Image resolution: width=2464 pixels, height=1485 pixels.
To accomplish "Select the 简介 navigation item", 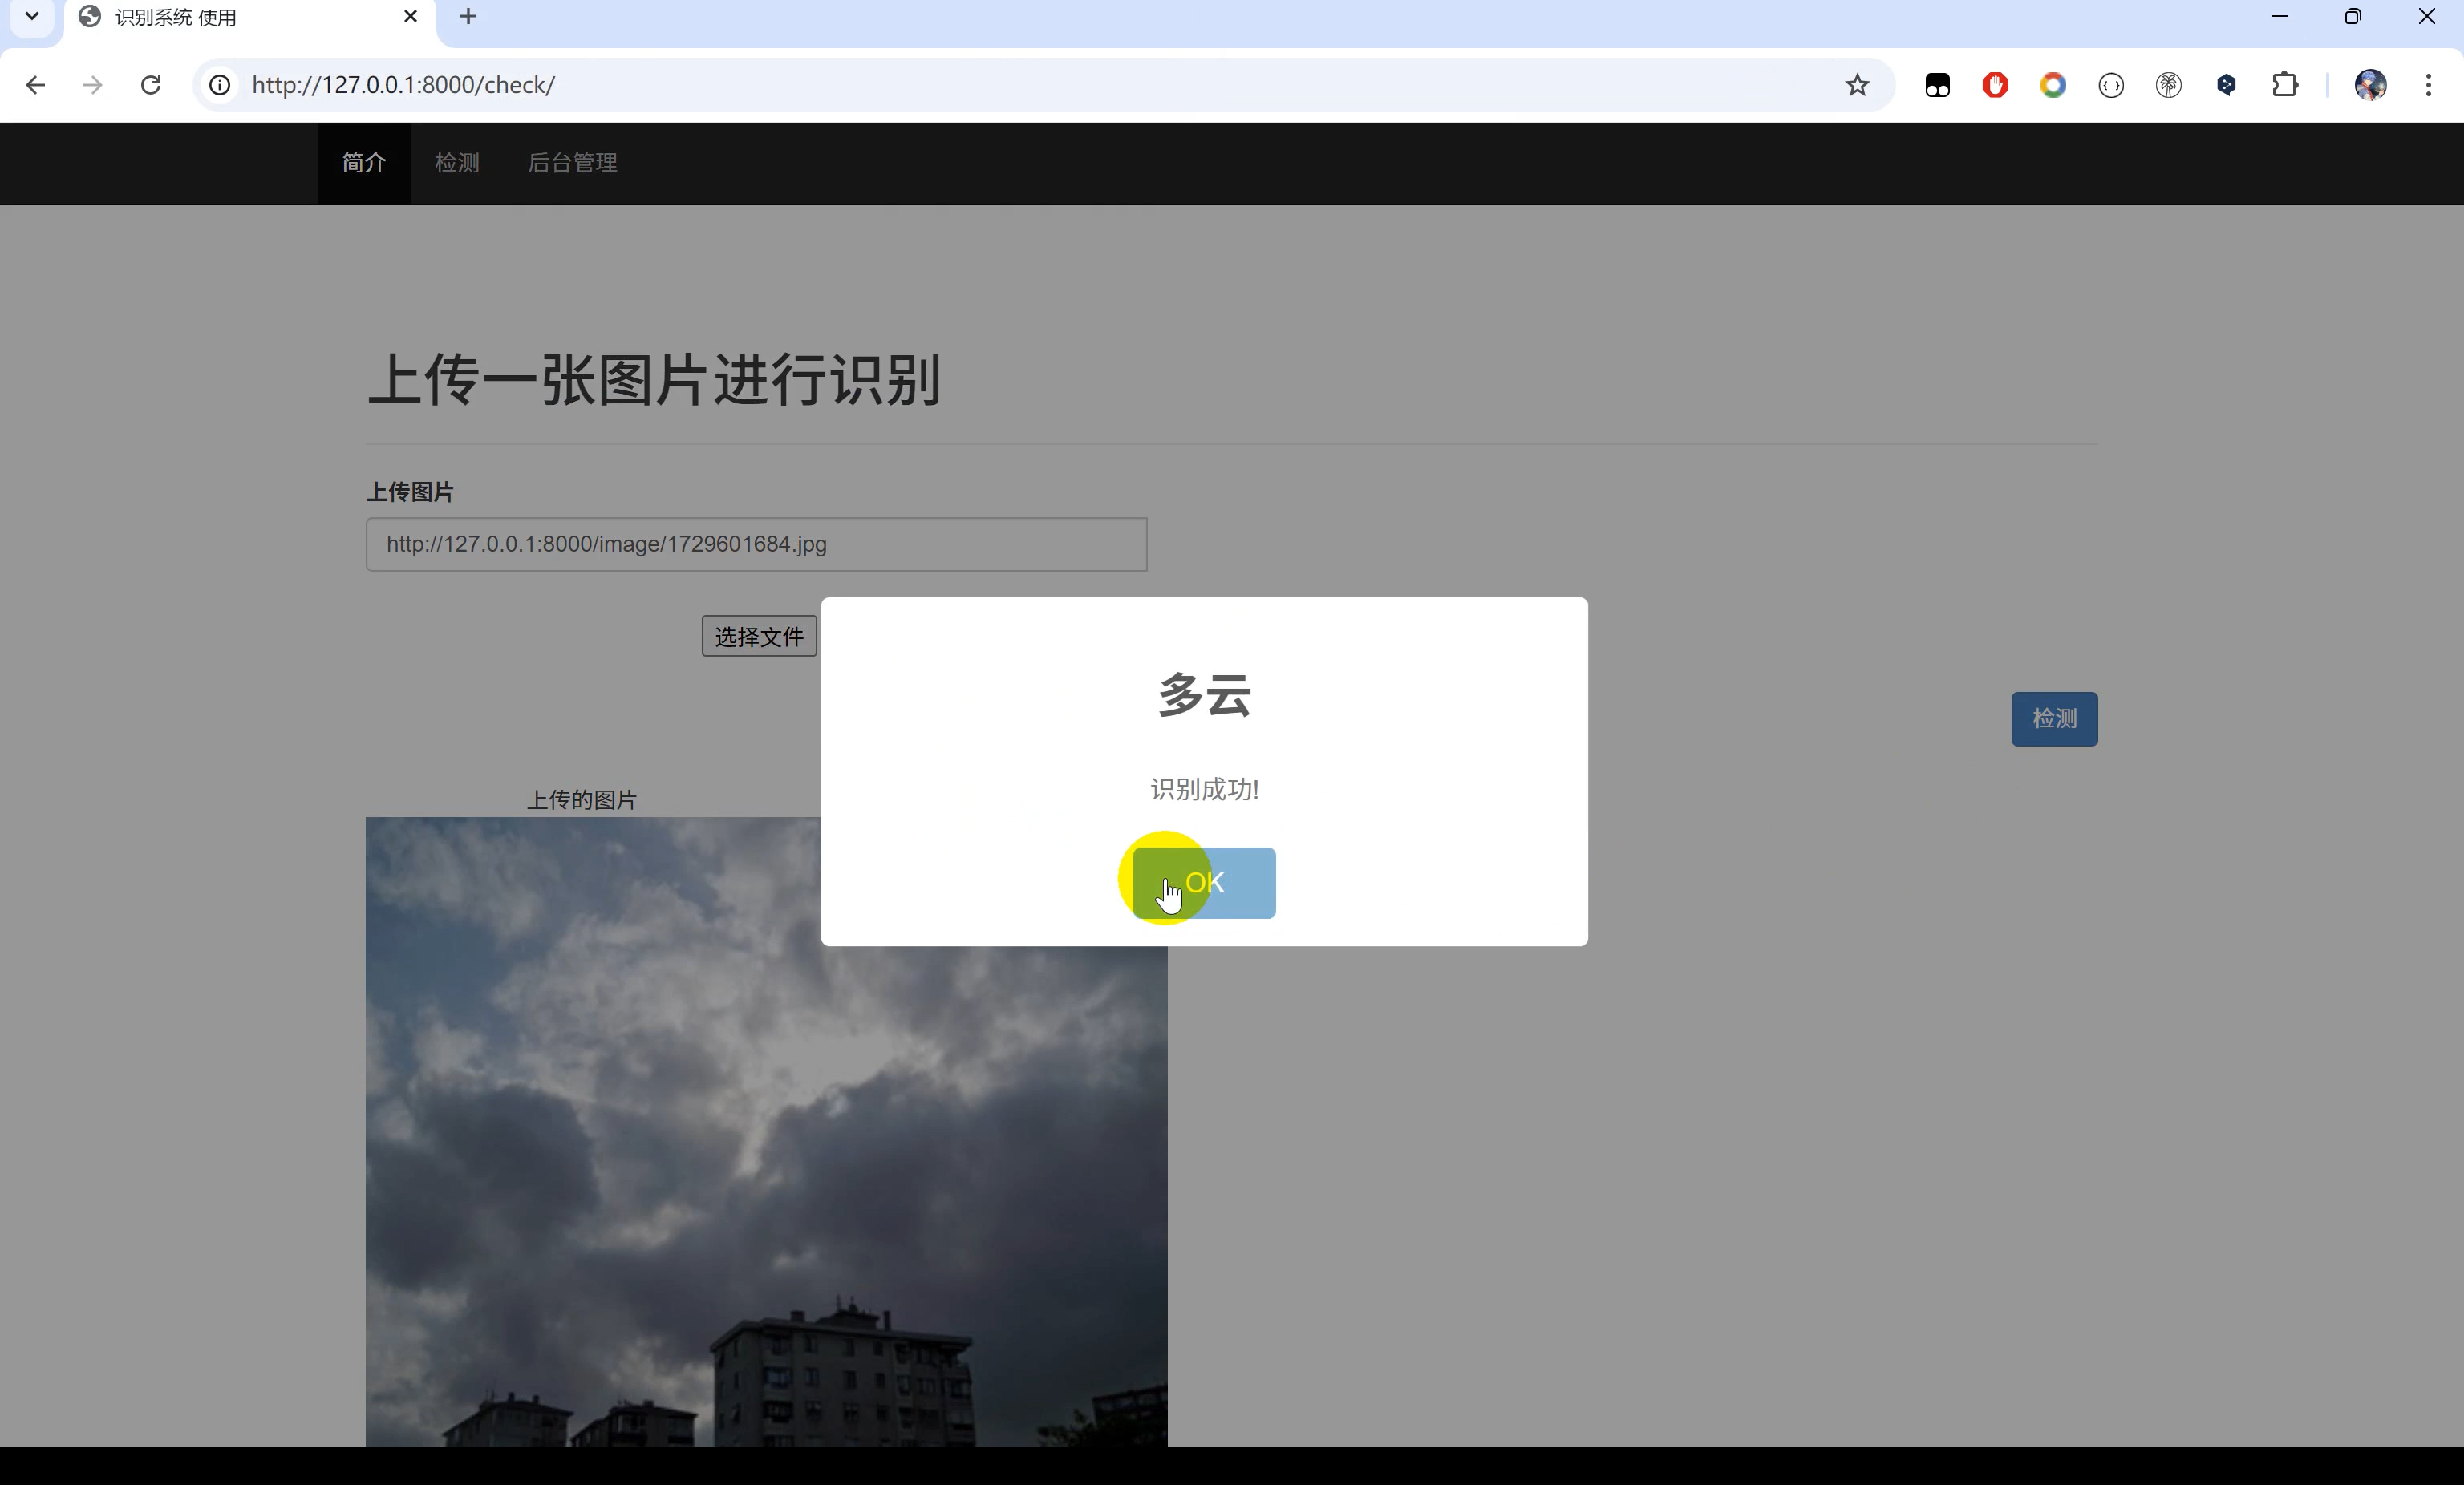I will pyautogui.click(x=364, y=163).
